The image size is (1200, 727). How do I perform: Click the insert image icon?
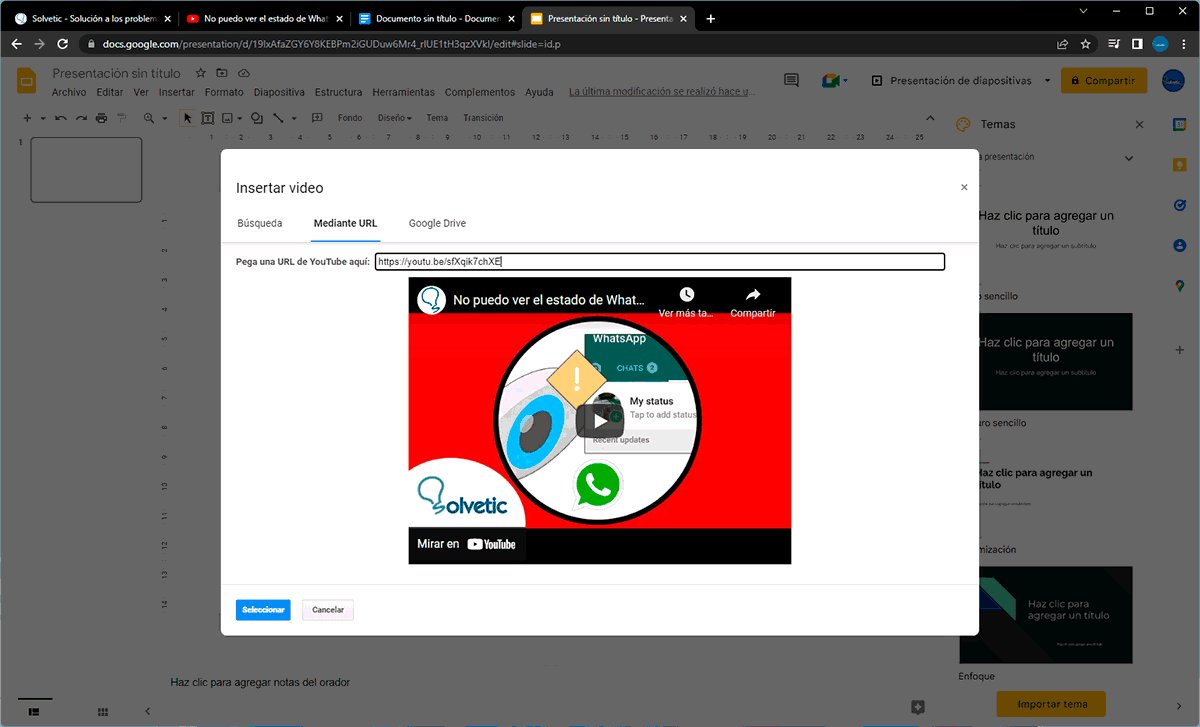pos(228,118)
